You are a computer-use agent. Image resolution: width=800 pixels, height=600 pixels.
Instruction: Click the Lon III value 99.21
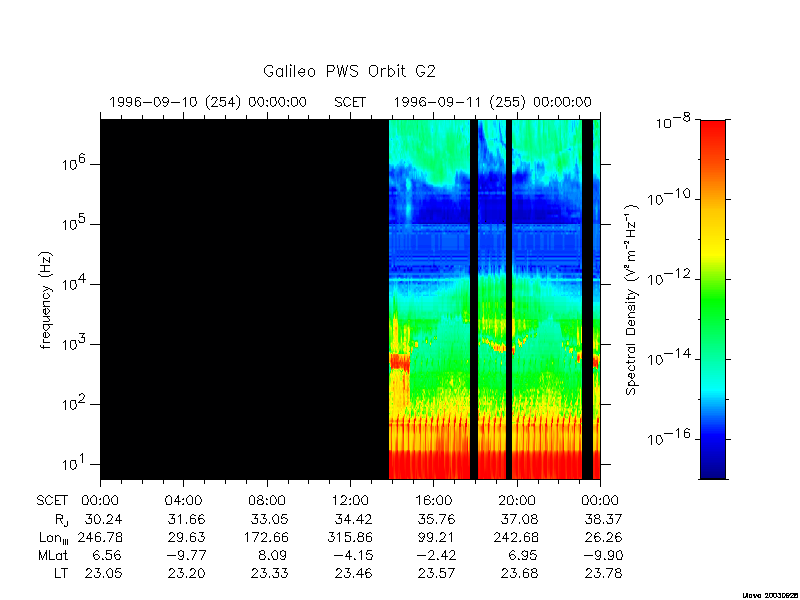coord(437,537)
